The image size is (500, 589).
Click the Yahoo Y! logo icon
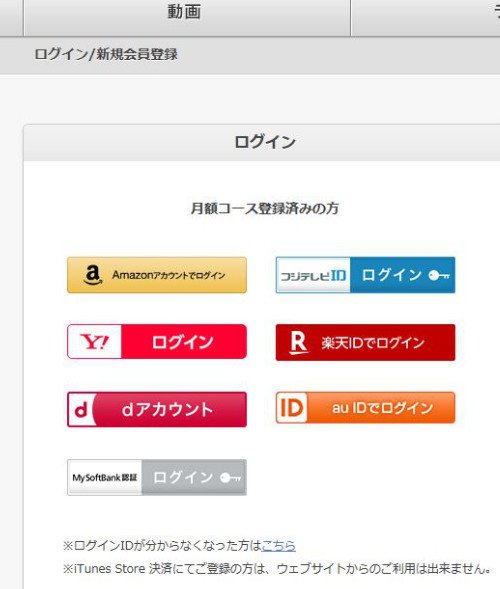(x=95, y=342)
